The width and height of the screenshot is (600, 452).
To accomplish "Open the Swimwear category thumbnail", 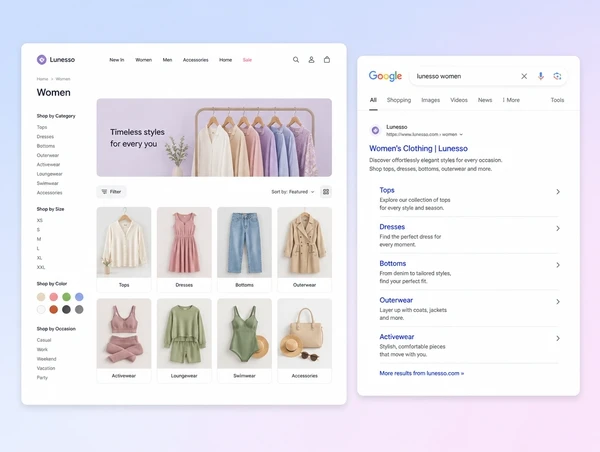I will pyautogui.click(x=245, y=333).
